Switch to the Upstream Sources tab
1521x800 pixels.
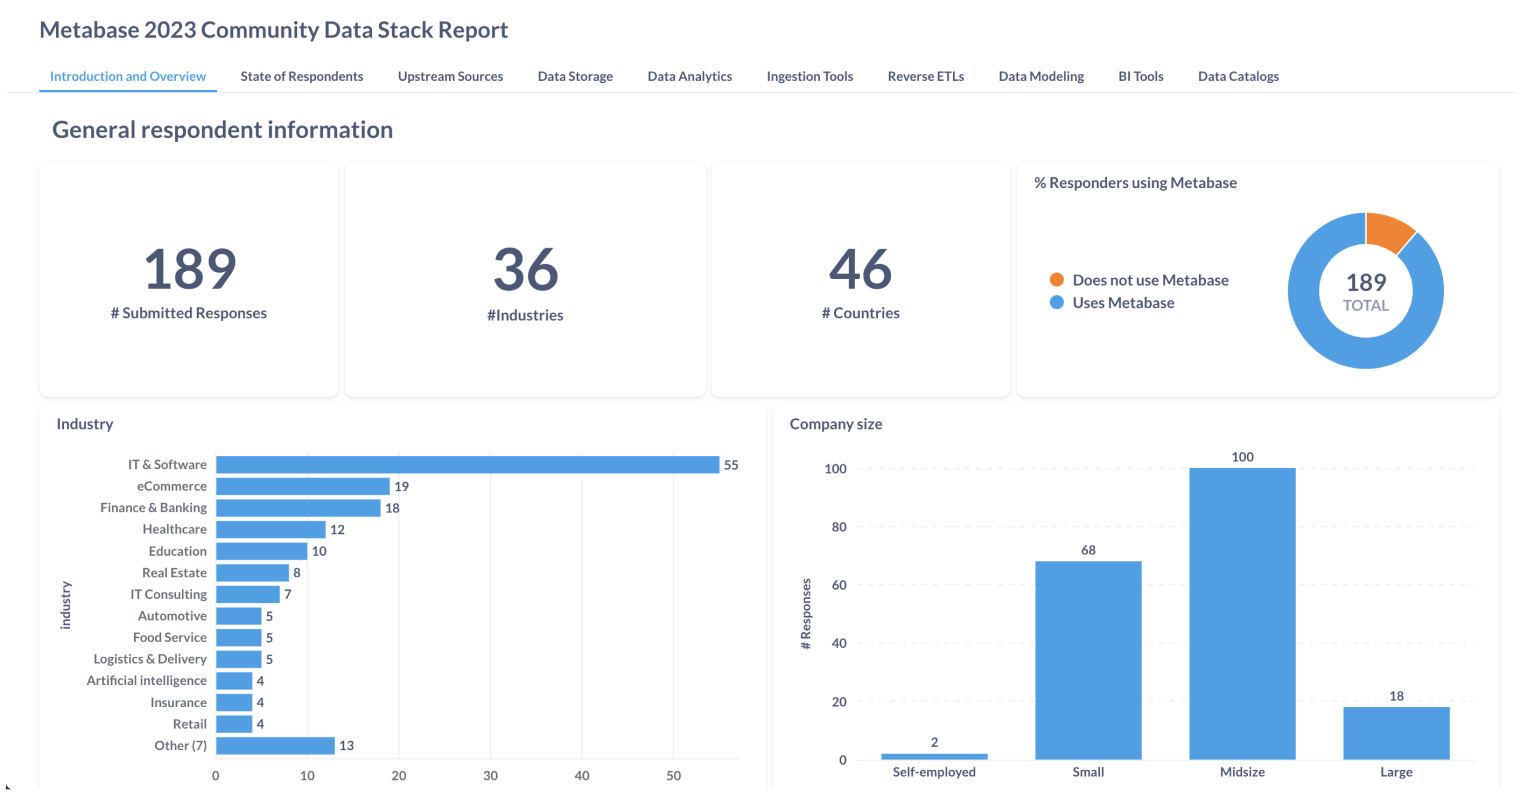(x=450, y=76)
